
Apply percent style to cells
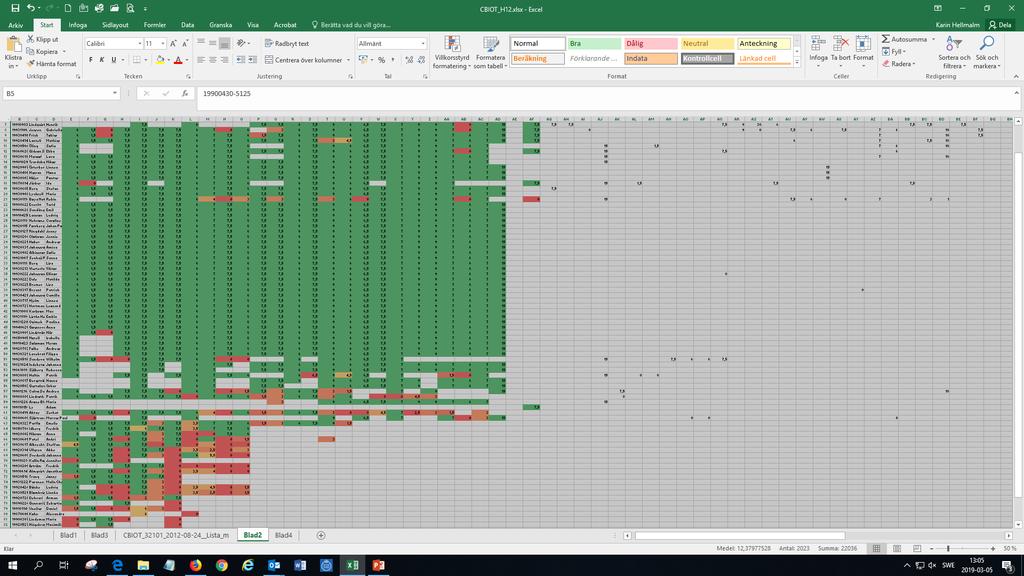point(381,59)
